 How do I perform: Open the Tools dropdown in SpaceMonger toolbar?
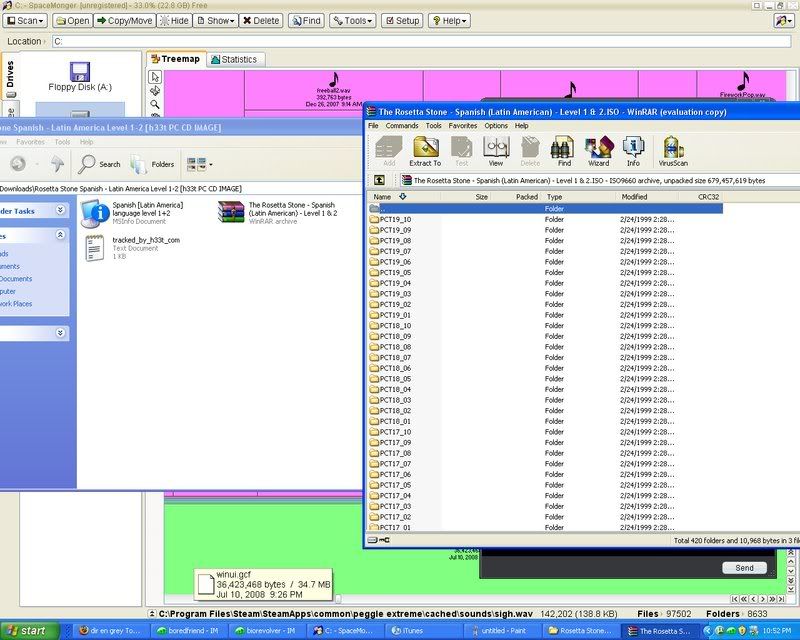coord(353,20)
